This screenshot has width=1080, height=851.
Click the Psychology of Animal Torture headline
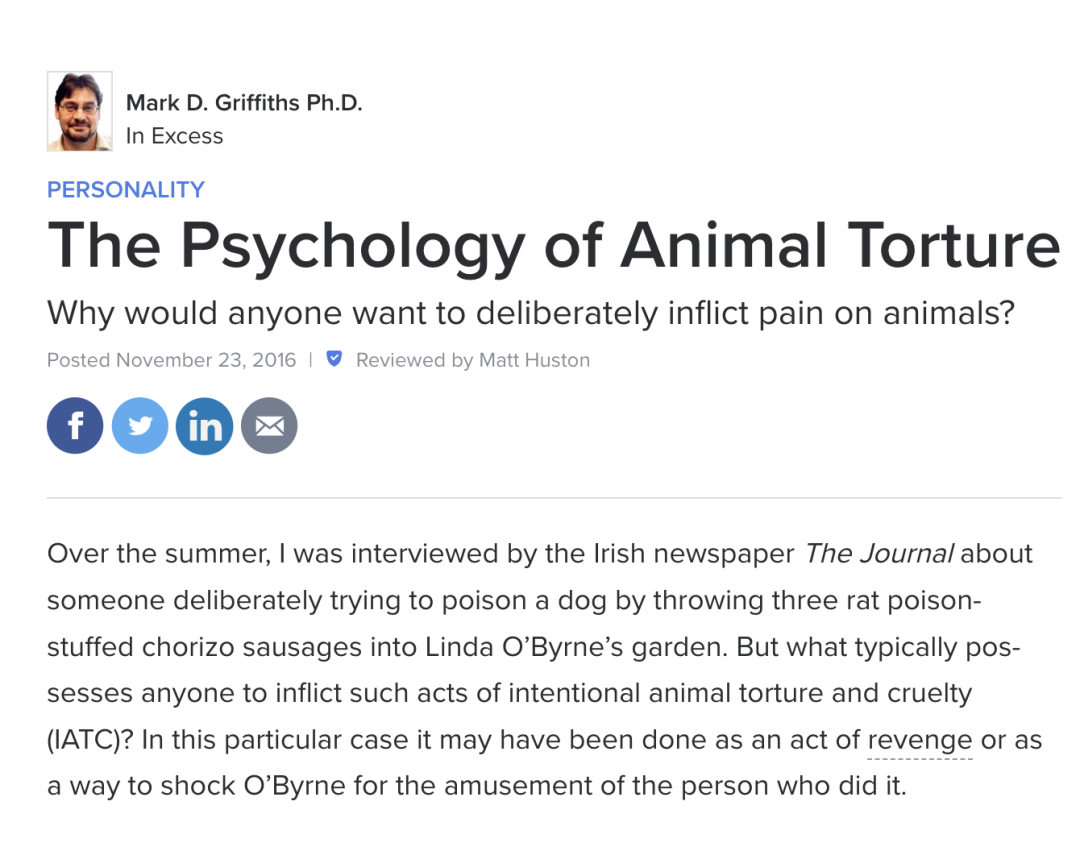tap(553, 243)
